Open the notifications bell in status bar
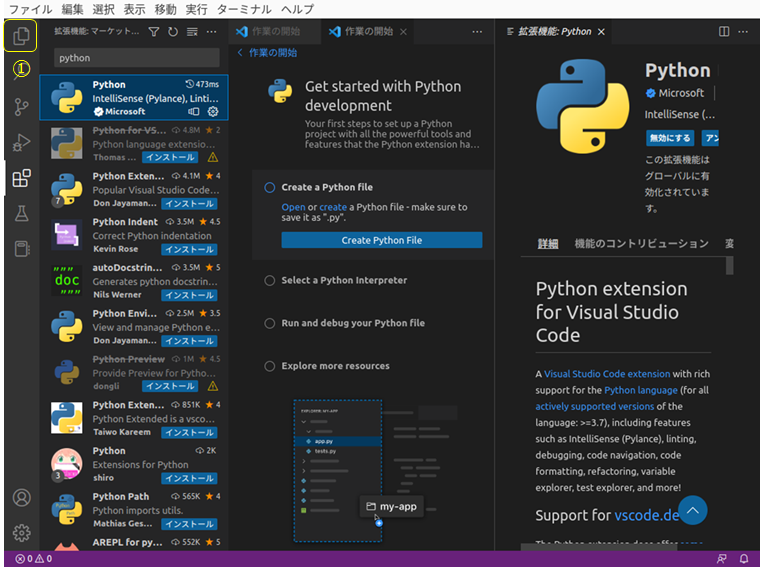The width and height of the screenshot is (760, 567). click(743, 559)
